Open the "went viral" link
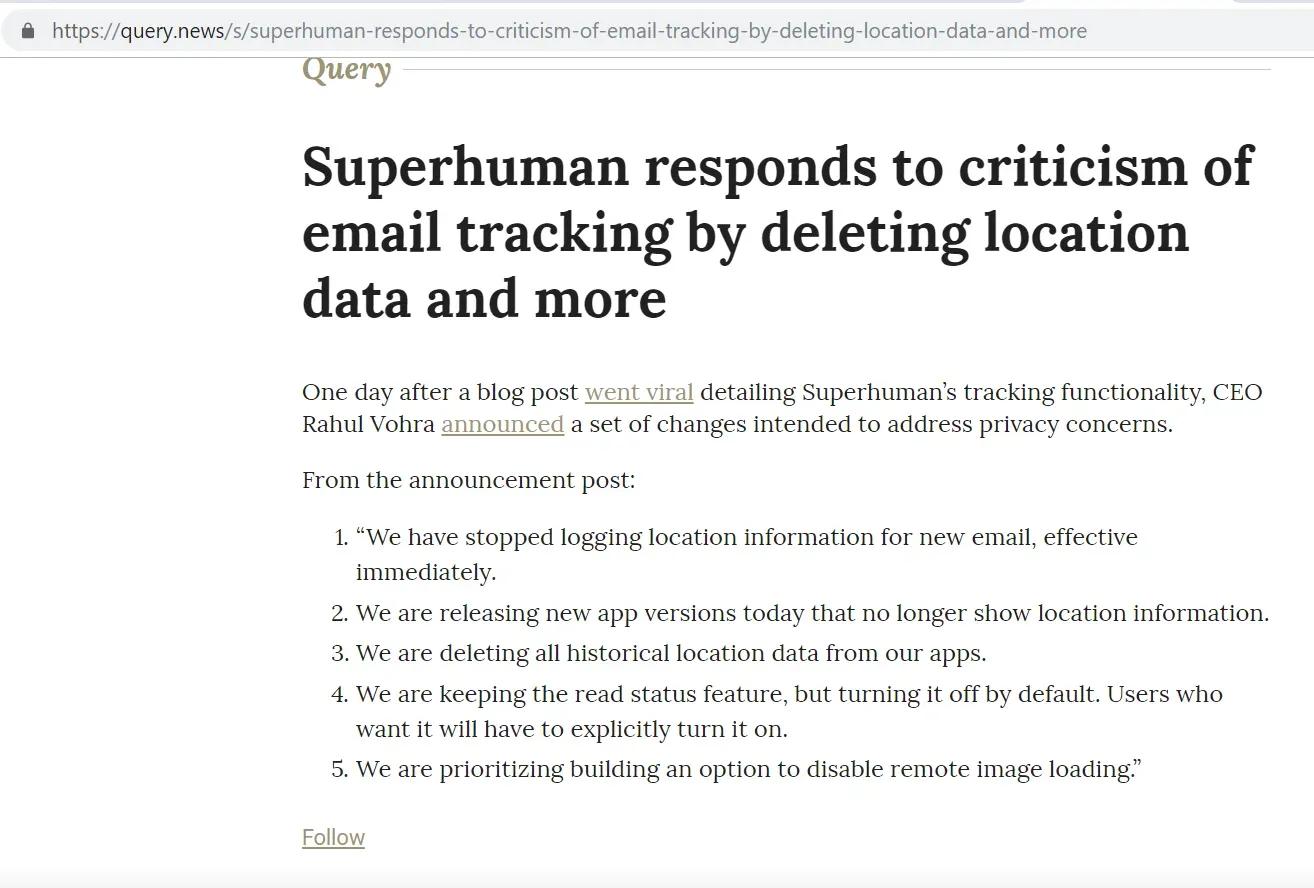 [x=639, y=392]
